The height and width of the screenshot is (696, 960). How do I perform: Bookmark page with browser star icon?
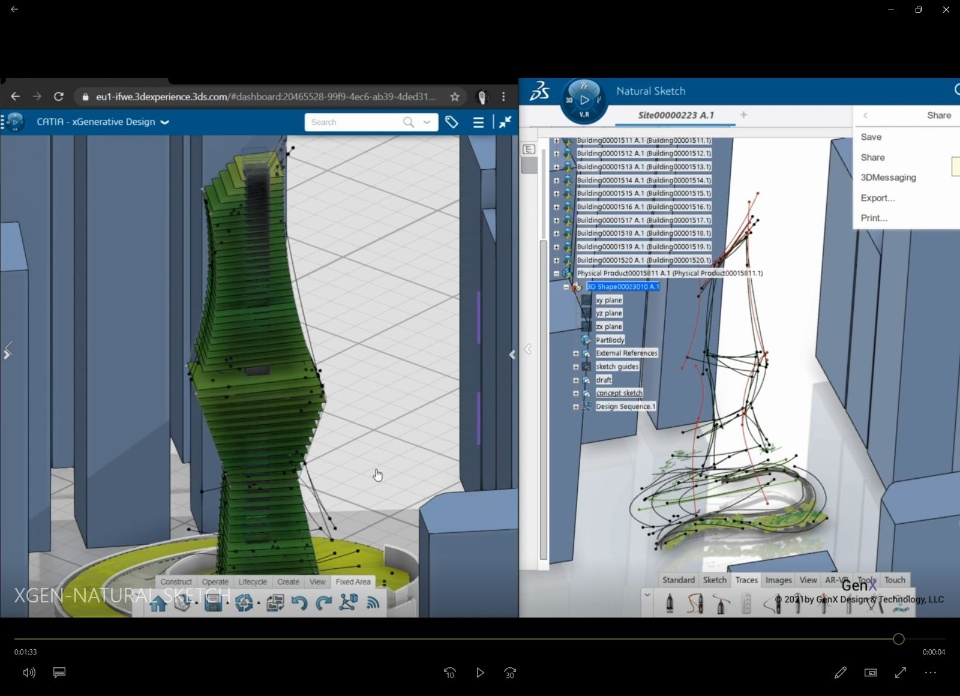454,97
